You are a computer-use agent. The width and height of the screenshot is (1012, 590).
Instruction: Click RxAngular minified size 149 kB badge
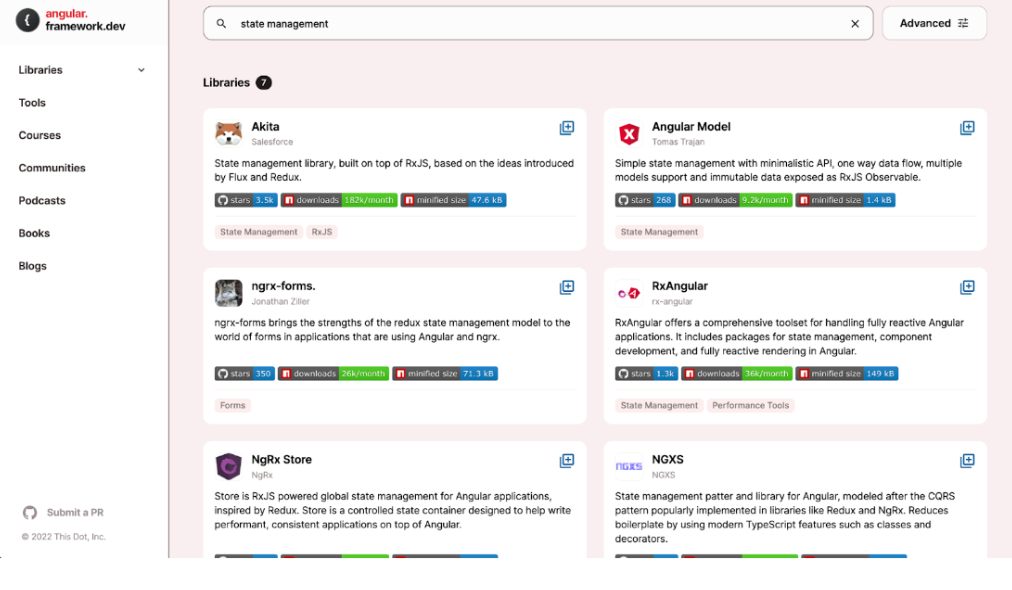coord(846,374)
